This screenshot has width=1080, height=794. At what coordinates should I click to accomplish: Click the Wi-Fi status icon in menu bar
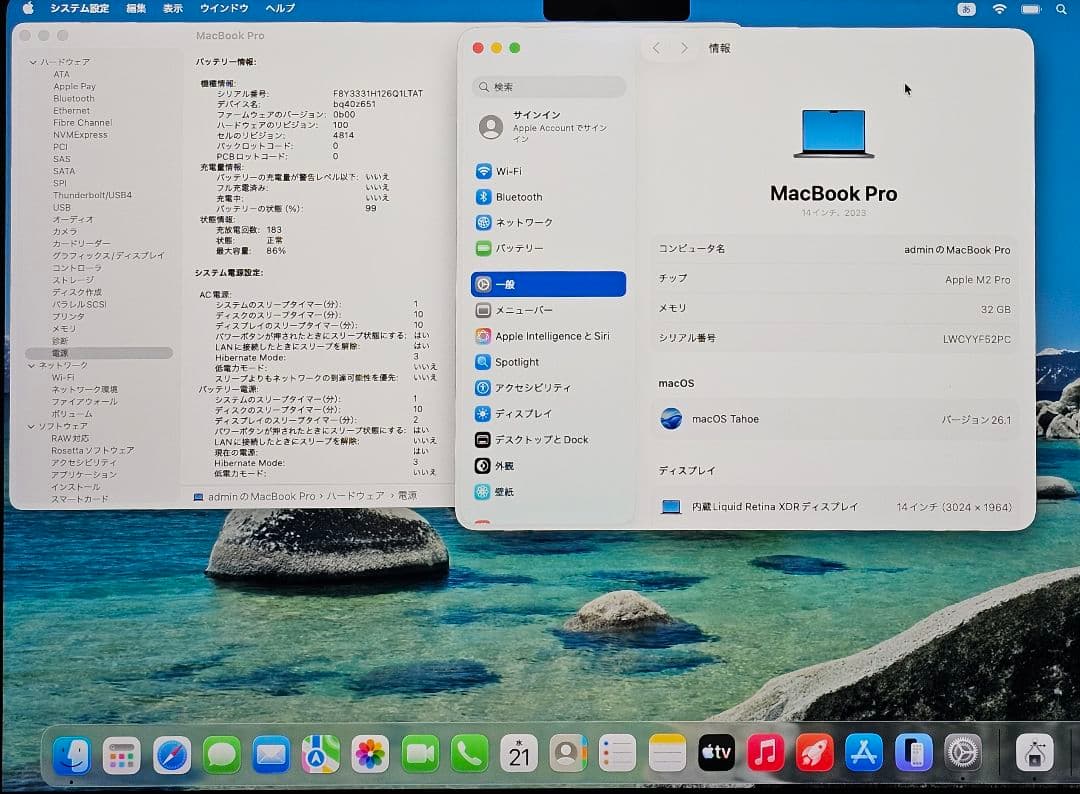pos(999,9)
